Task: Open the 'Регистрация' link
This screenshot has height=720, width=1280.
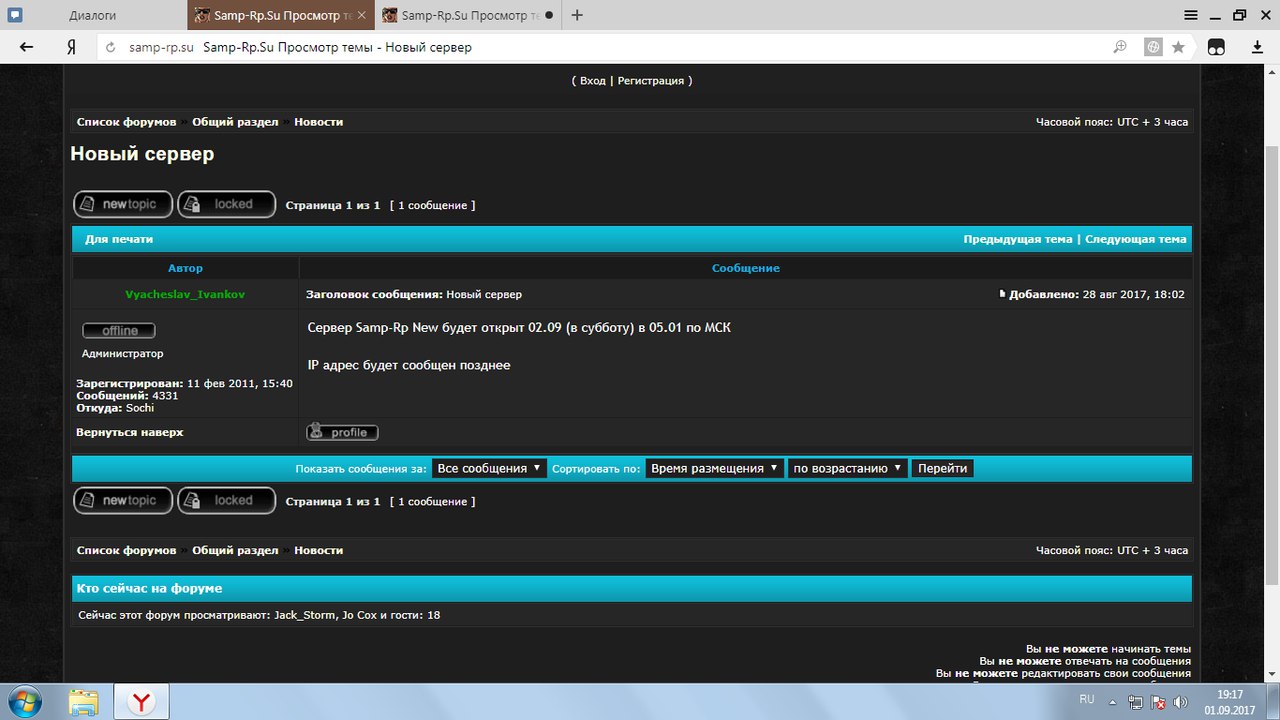Action: click(650, 80)
